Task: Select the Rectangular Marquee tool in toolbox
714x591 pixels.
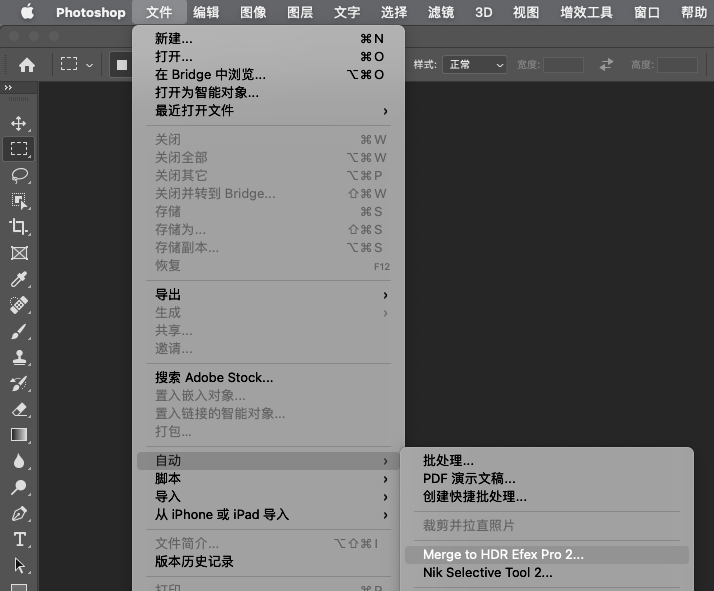Action: coord(19,149)
